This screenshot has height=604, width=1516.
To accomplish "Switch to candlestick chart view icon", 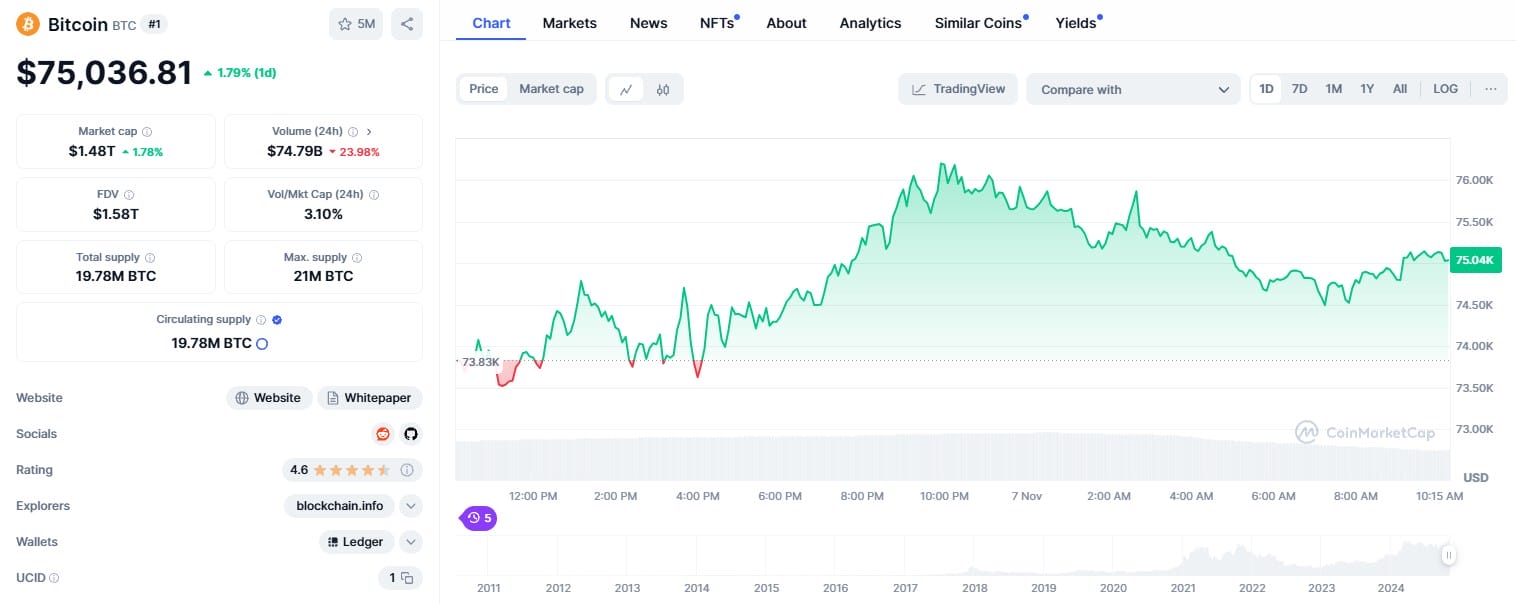I will pos(663,89).
